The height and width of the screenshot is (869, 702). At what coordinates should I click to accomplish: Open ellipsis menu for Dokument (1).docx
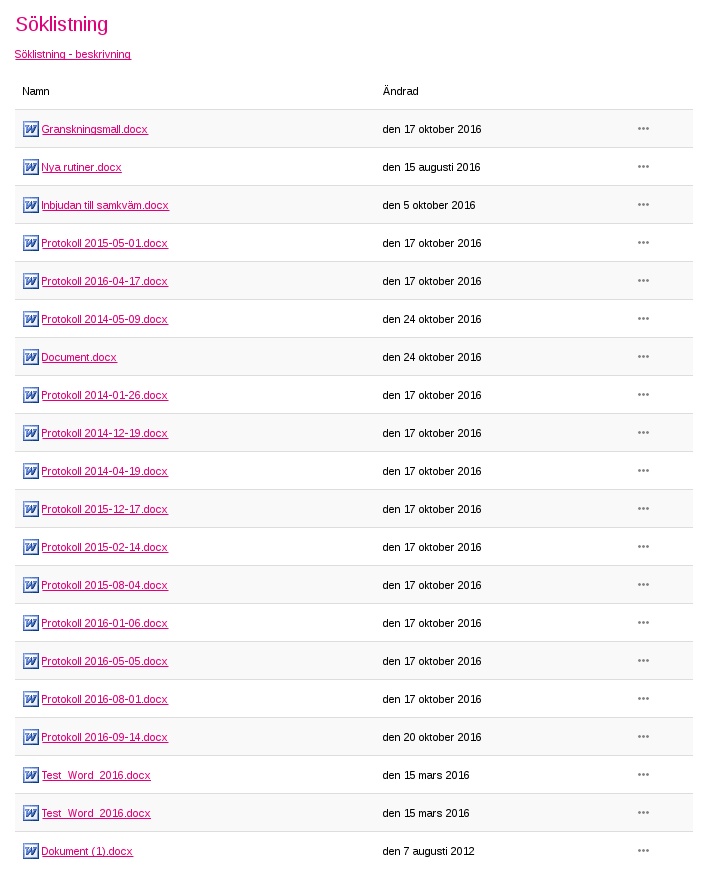[643, 850]
